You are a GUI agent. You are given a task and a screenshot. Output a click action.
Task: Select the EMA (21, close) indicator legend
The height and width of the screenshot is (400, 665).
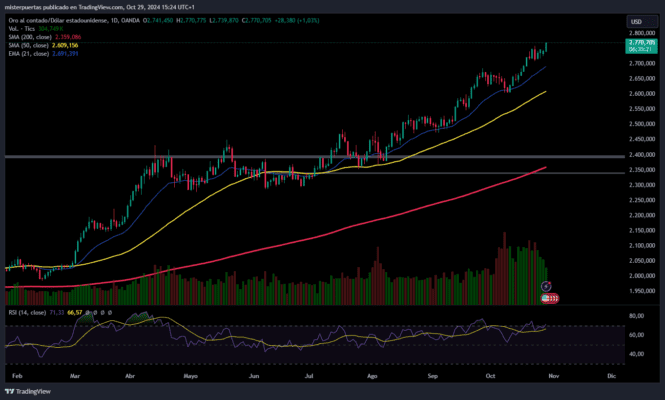(28, 53)
